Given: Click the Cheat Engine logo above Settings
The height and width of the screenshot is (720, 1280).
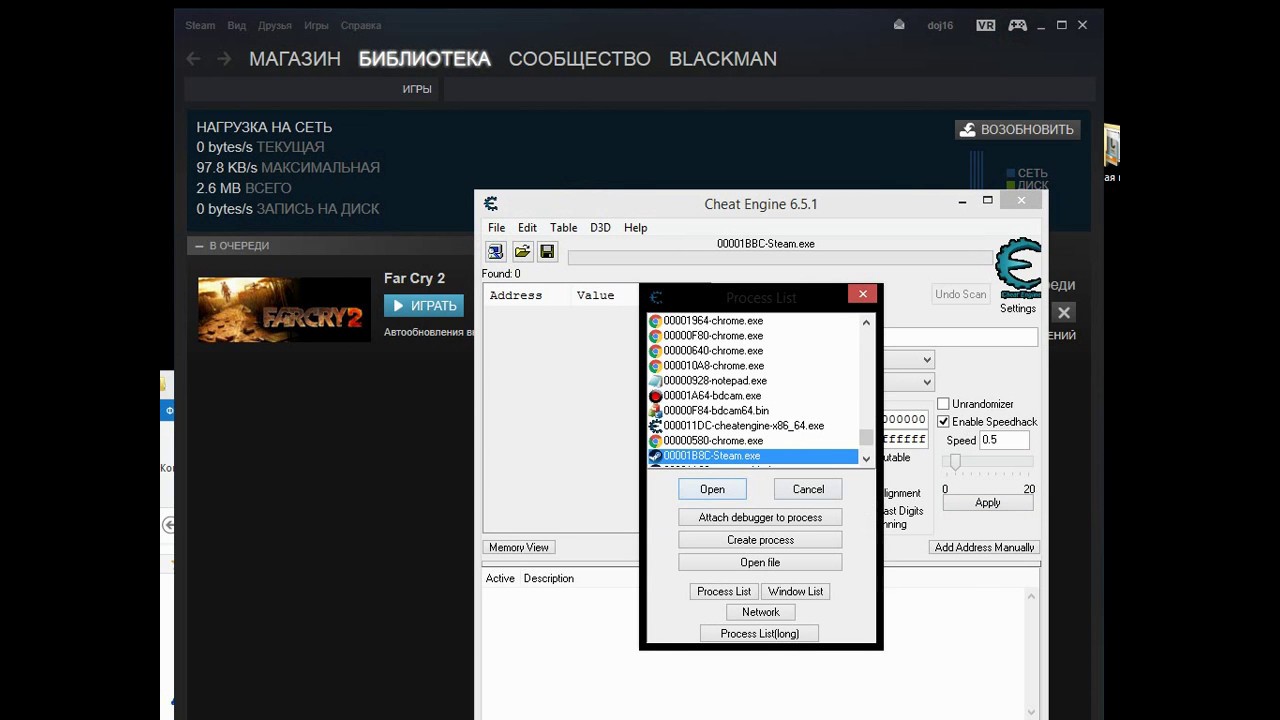Looking at the screenshot, I should (1018, 268).
